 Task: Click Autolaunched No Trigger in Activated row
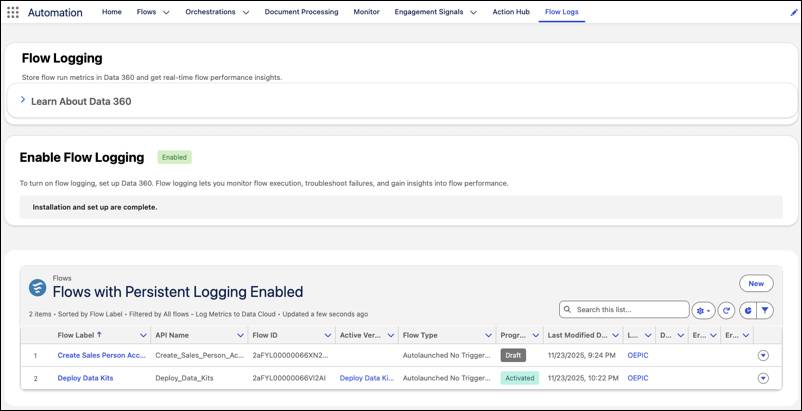447,378
